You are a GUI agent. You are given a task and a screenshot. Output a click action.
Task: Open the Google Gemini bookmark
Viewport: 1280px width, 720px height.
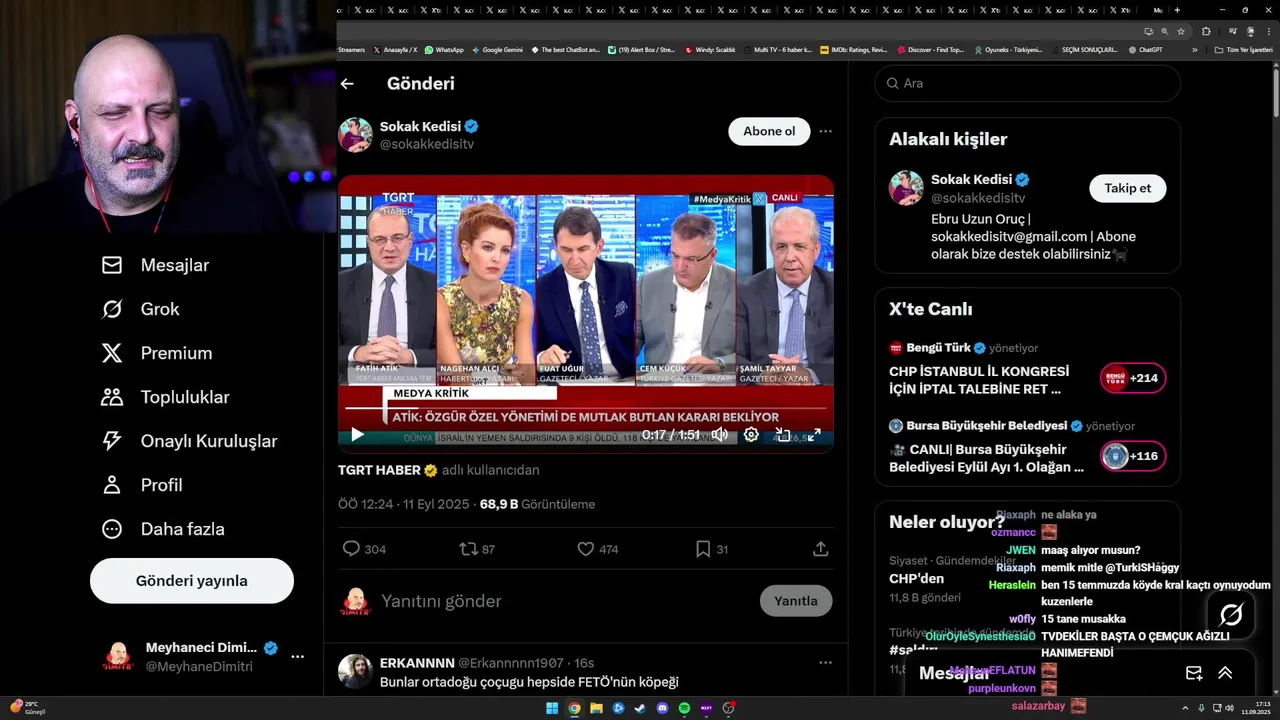(497, 49)
